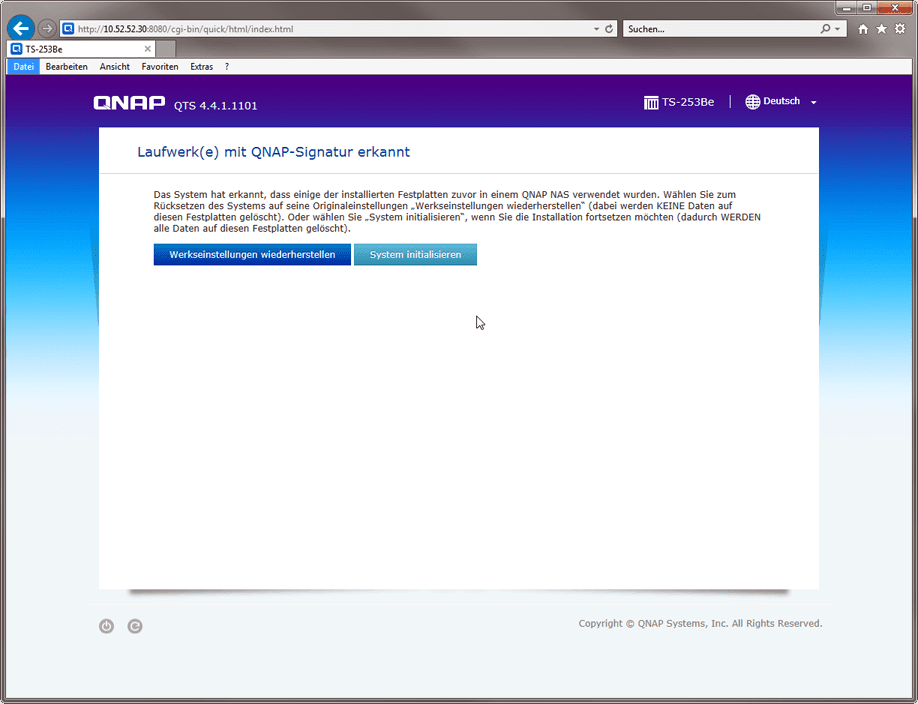Screen dimensions: 918x704
Task: Click the TS-253Be NAS device icon
Action: (x=651, y=102)
